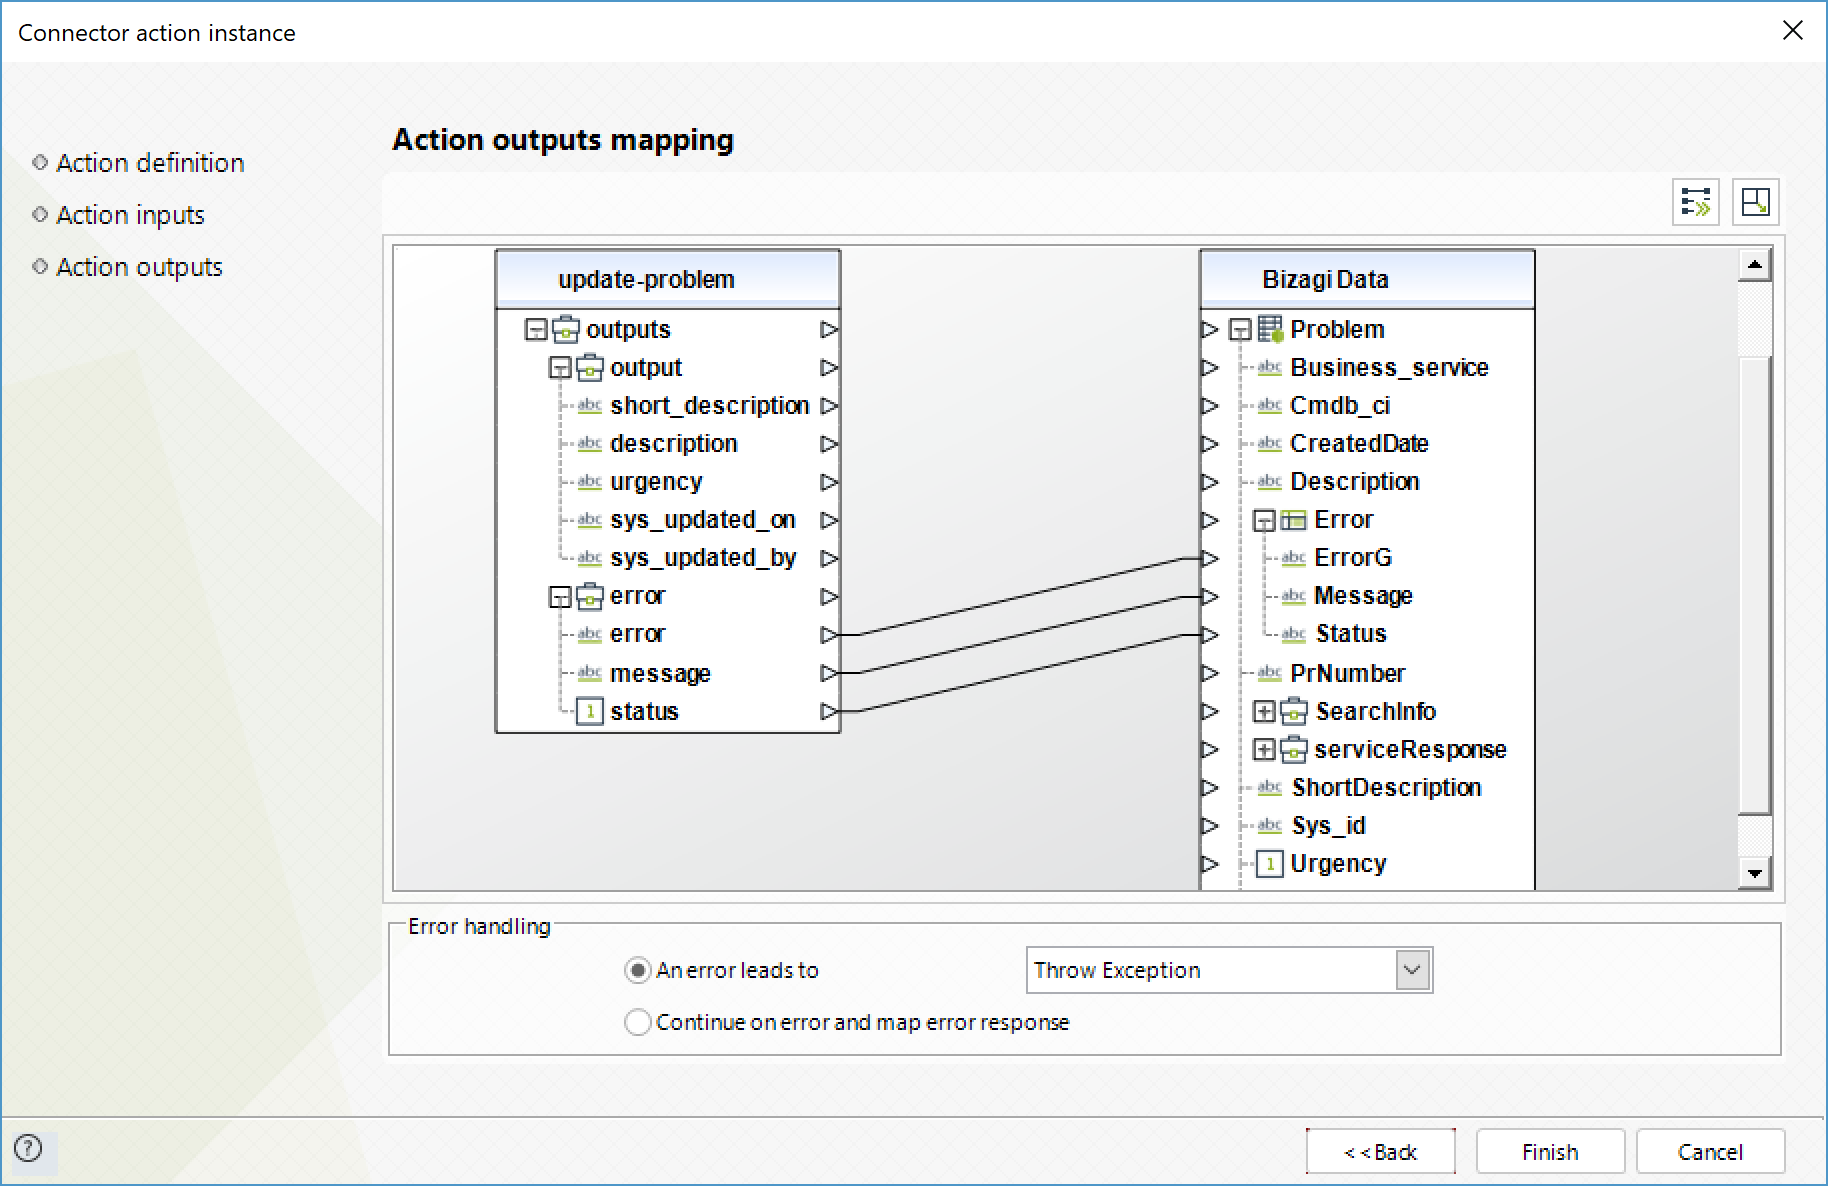The width and height of the screenshot is (1828, 1186).
Task: Select the Status field under Error
Action: pos(1351,634)
